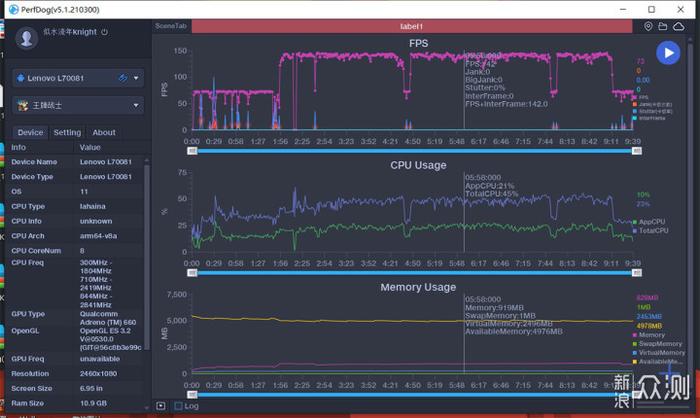The width and height of the screenshot is (700, 418).
Task: Select the CPU CoreNum row
Action: (76, 251)
